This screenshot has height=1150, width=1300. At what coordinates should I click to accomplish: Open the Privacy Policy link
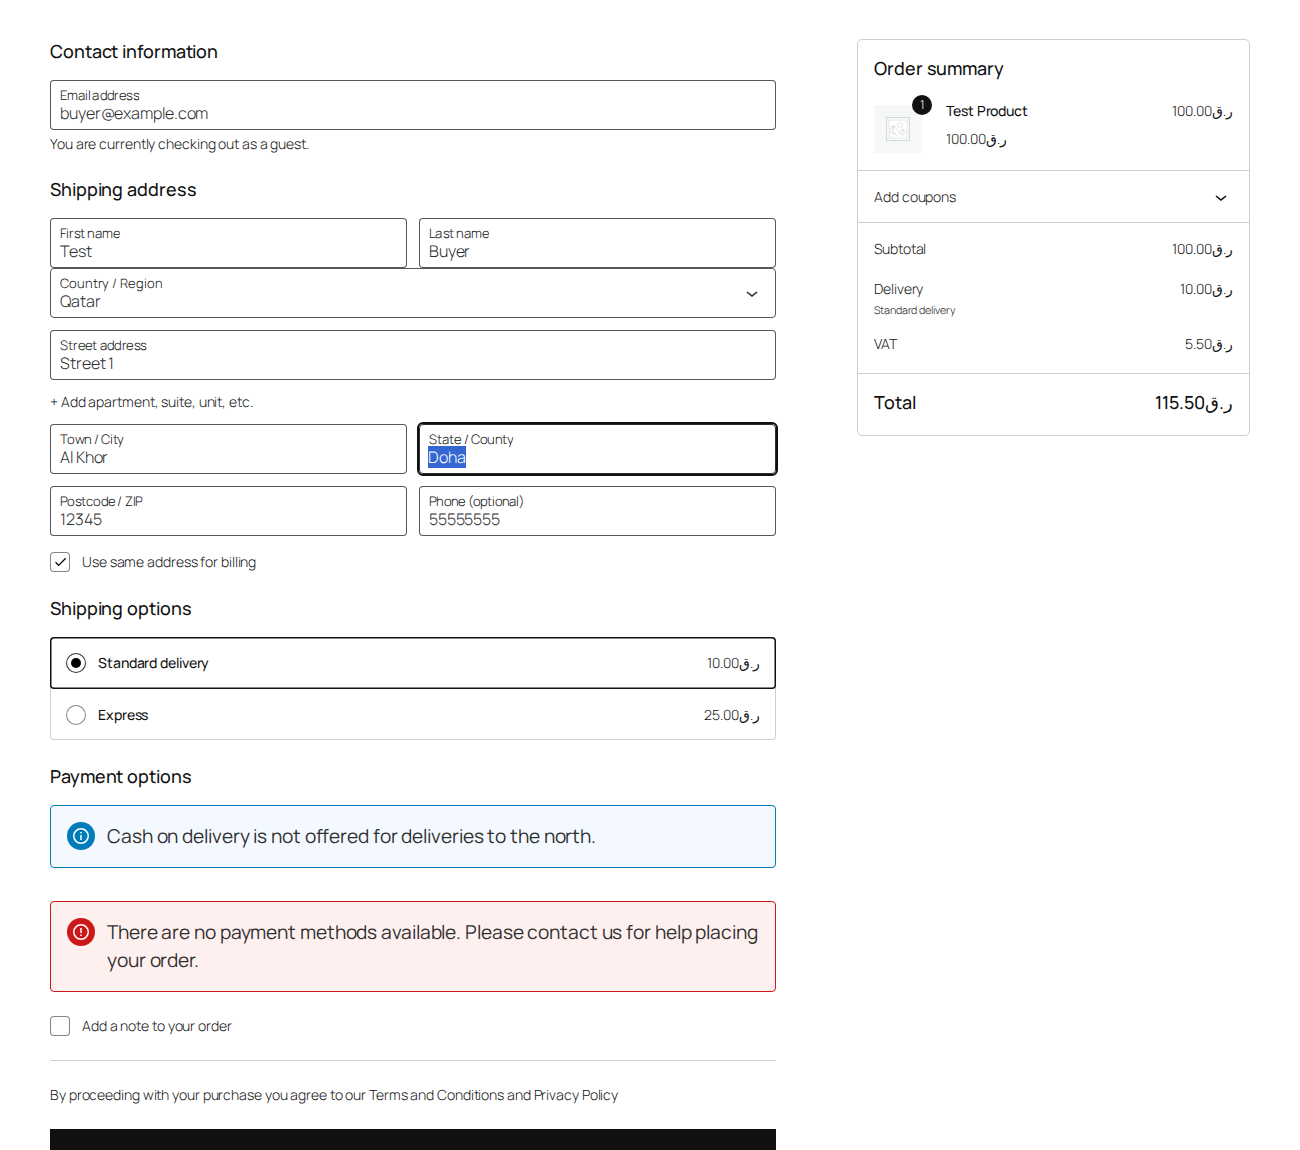click(576, 1095)
